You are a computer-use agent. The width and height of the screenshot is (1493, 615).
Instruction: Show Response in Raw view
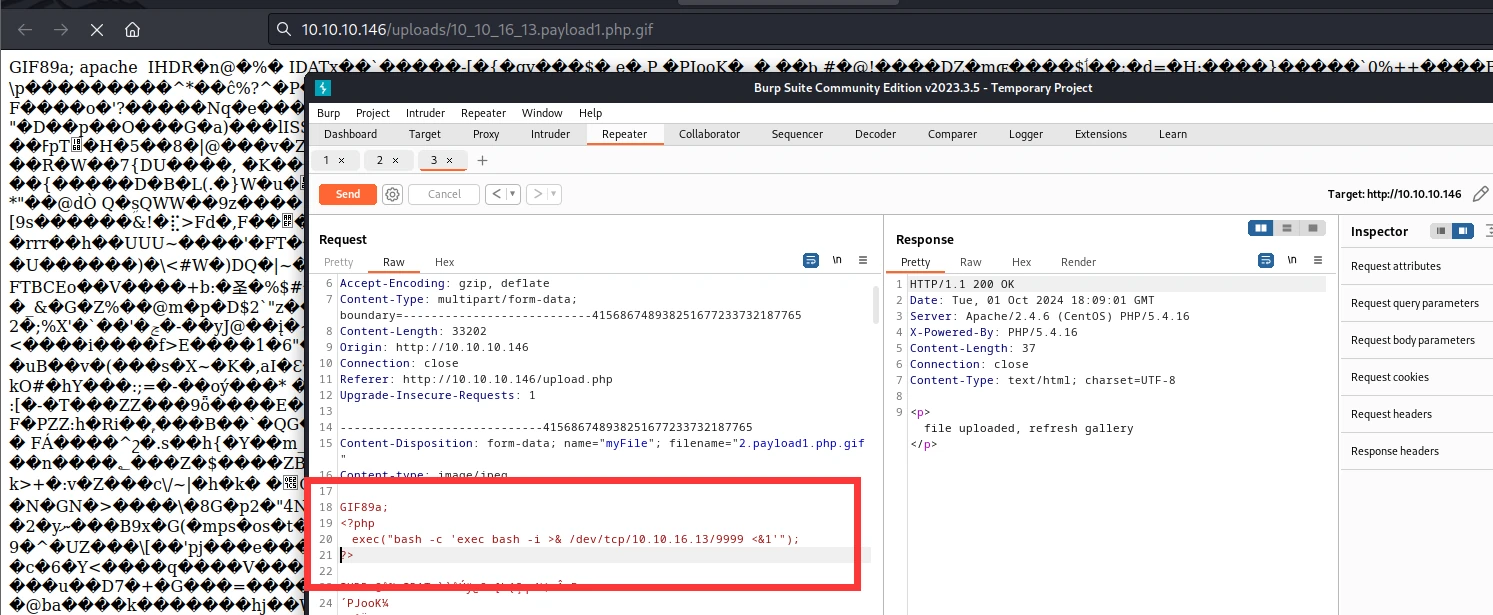point(970,262)
